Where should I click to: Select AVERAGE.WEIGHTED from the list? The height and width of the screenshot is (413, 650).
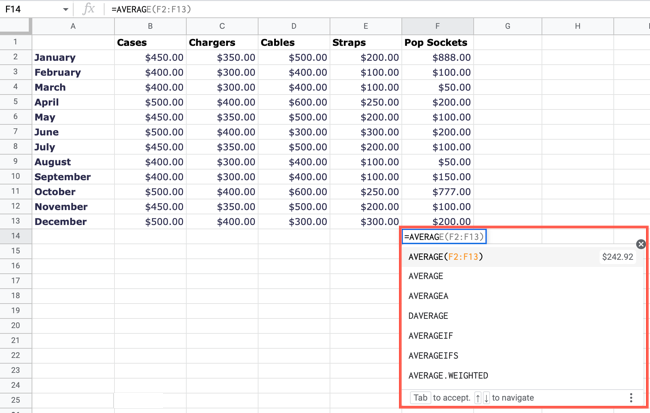448,376
